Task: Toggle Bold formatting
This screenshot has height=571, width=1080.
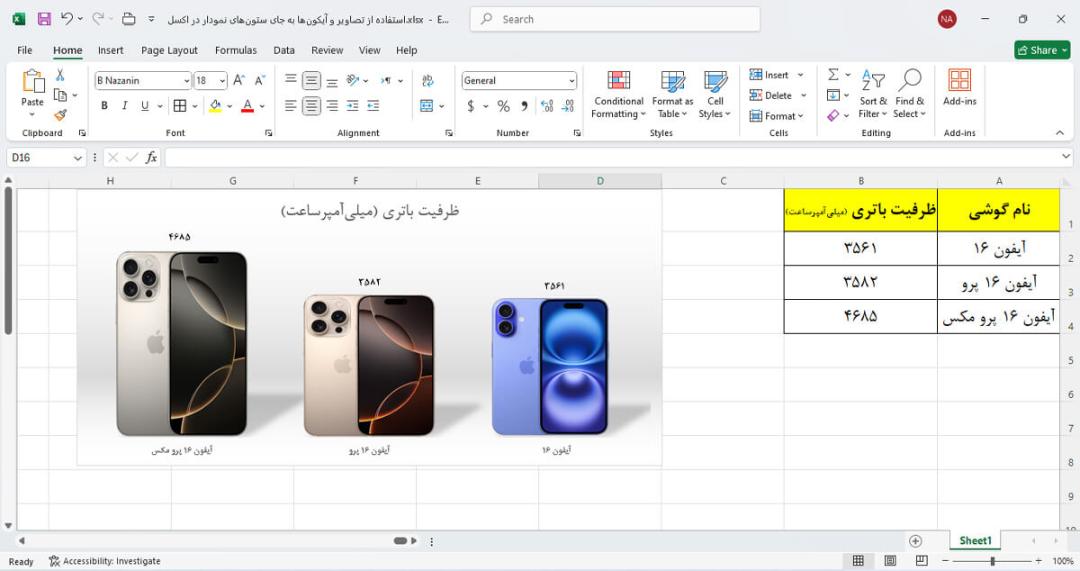Action: (104, 105)
